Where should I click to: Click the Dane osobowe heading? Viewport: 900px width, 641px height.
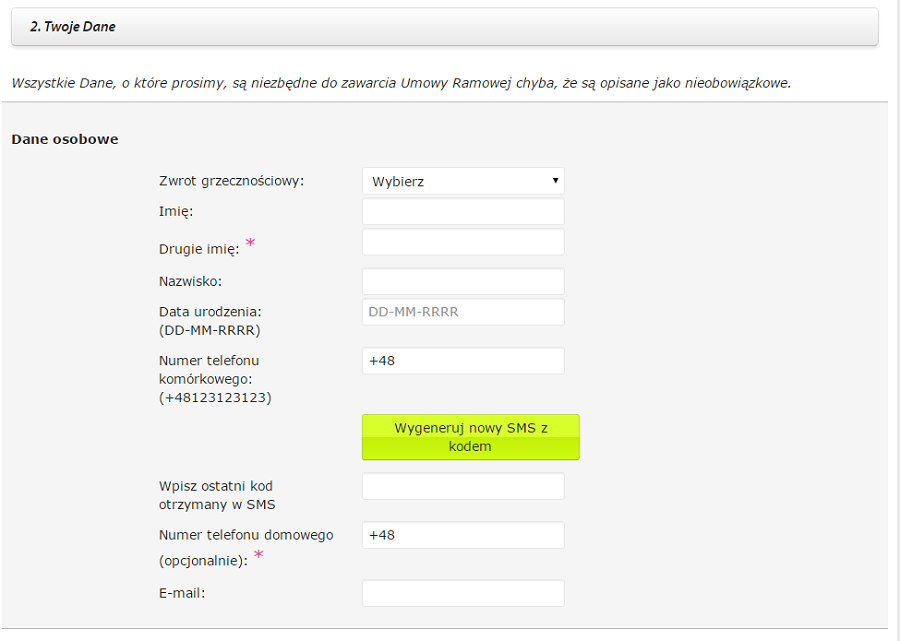(x=65, y=139)
